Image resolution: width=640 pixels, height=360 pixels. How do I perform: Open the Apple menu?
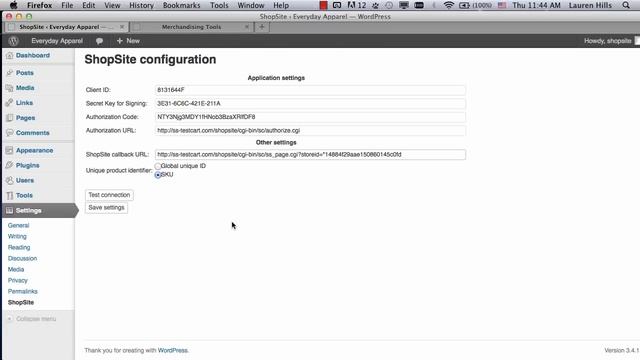point(13,5)
